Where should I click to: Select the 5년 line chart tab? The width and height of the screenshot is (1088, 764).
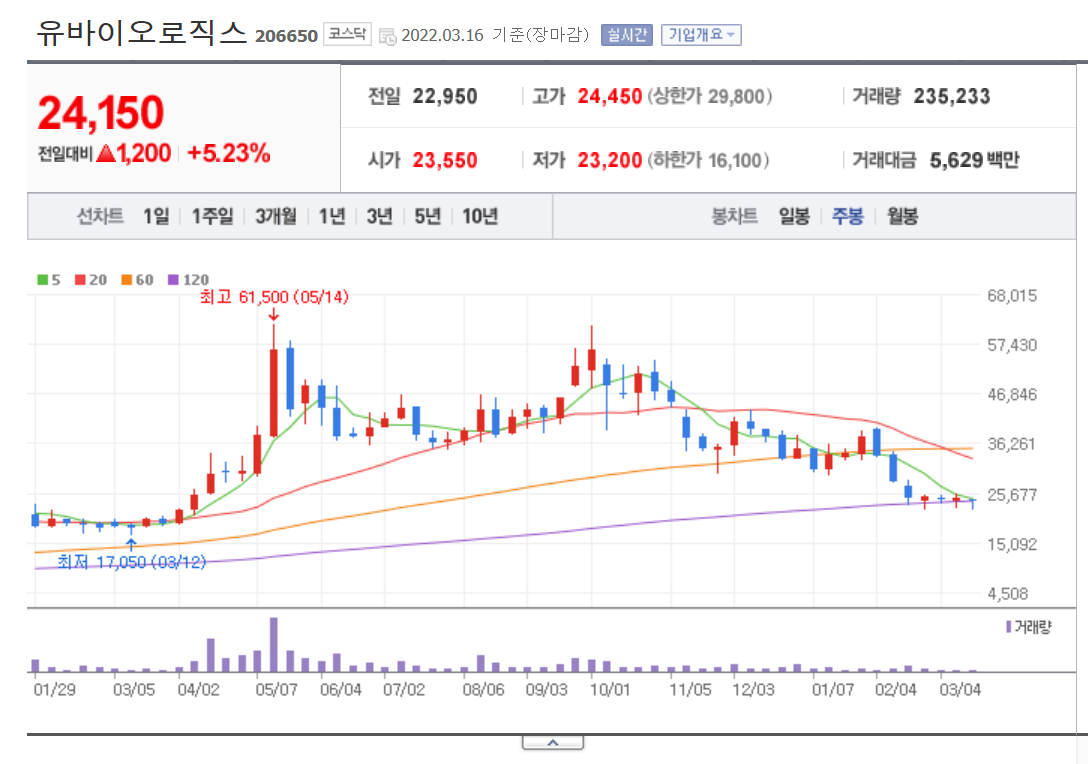click(427, 217)
